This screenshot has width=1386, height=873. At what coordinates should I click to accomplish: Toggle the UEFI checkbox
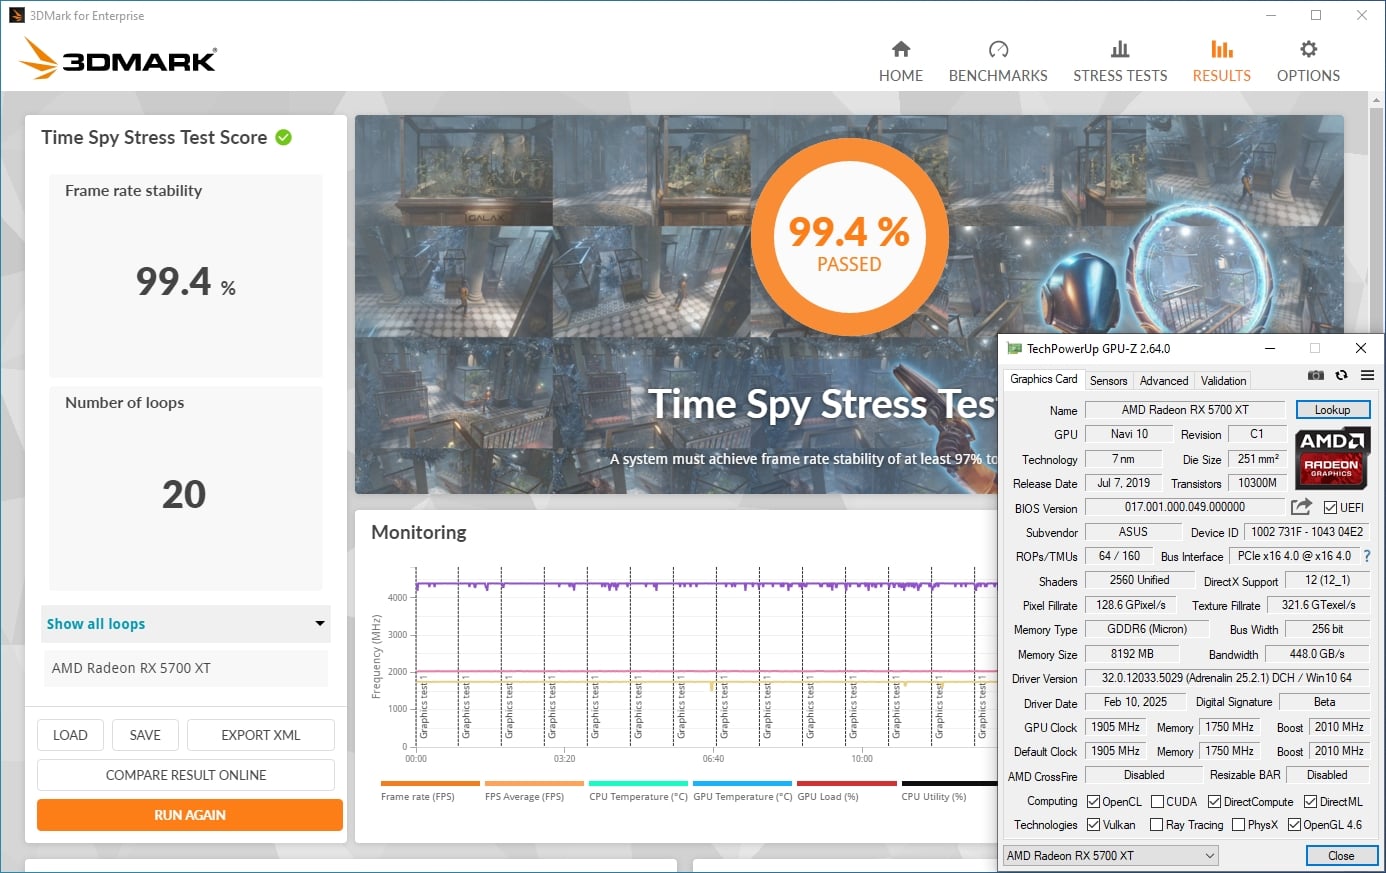point(1330,507)
